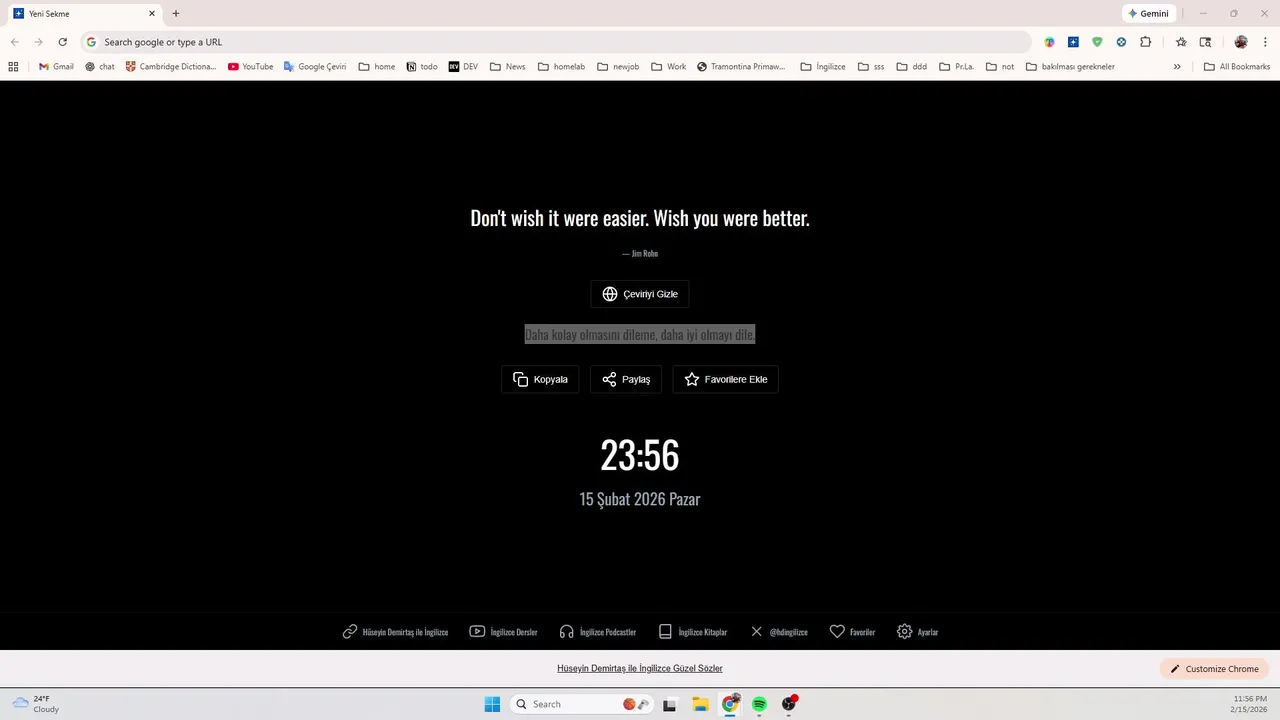Image resolution: width=1280 pixels, height=720 pixels.
Task: Click the taskbar Search box
Action: pyautogui.click(x=584, y=704)
